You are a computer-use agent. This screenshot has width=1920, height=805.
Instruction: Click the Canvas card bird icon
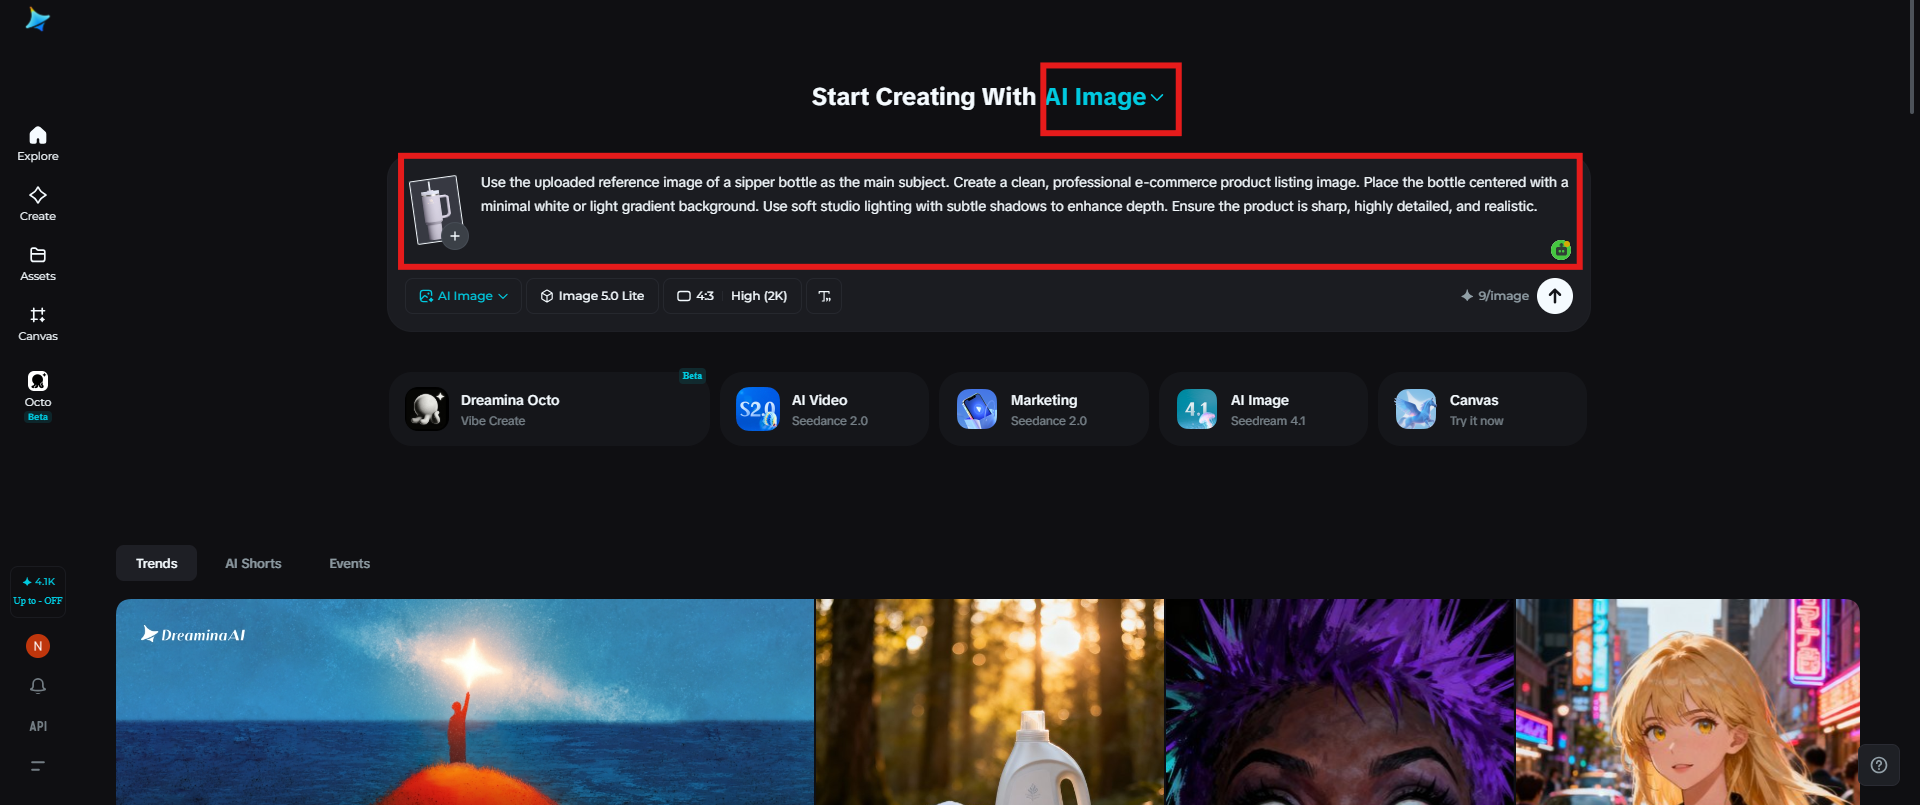pyautogui.click(x=1416, y=409)
